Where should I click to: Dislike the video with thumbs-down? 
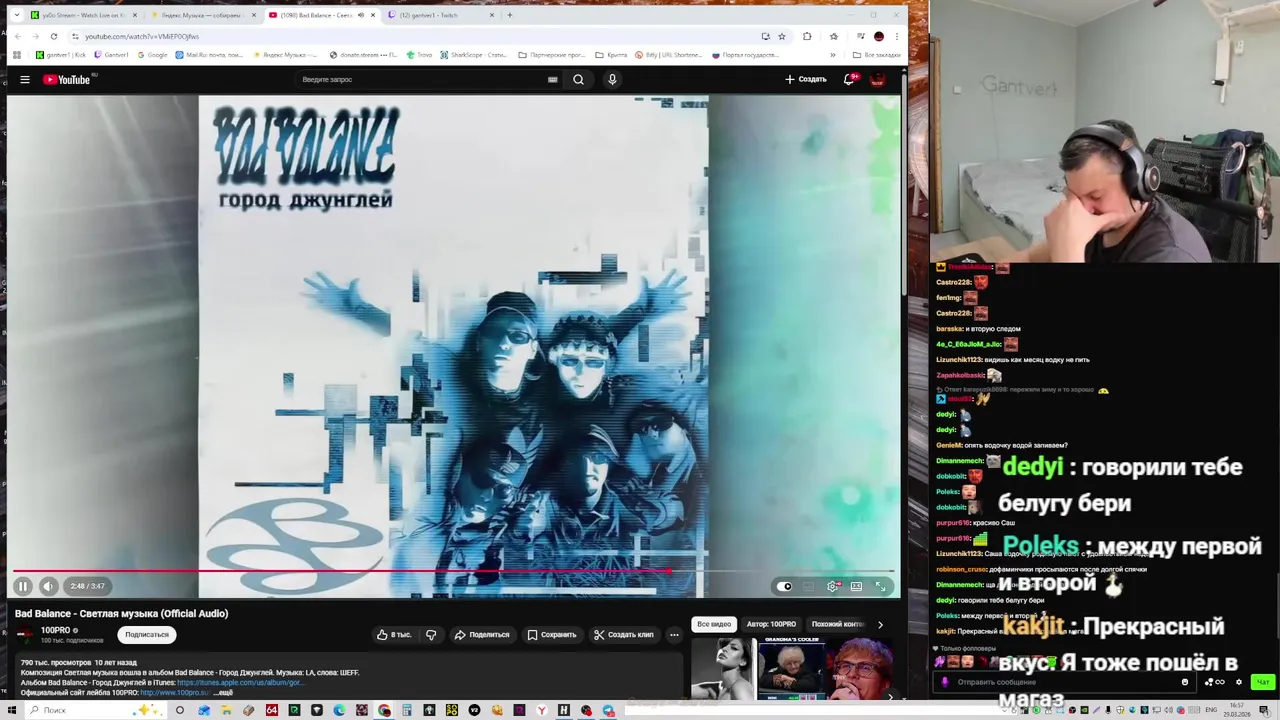tap(431, 634)
